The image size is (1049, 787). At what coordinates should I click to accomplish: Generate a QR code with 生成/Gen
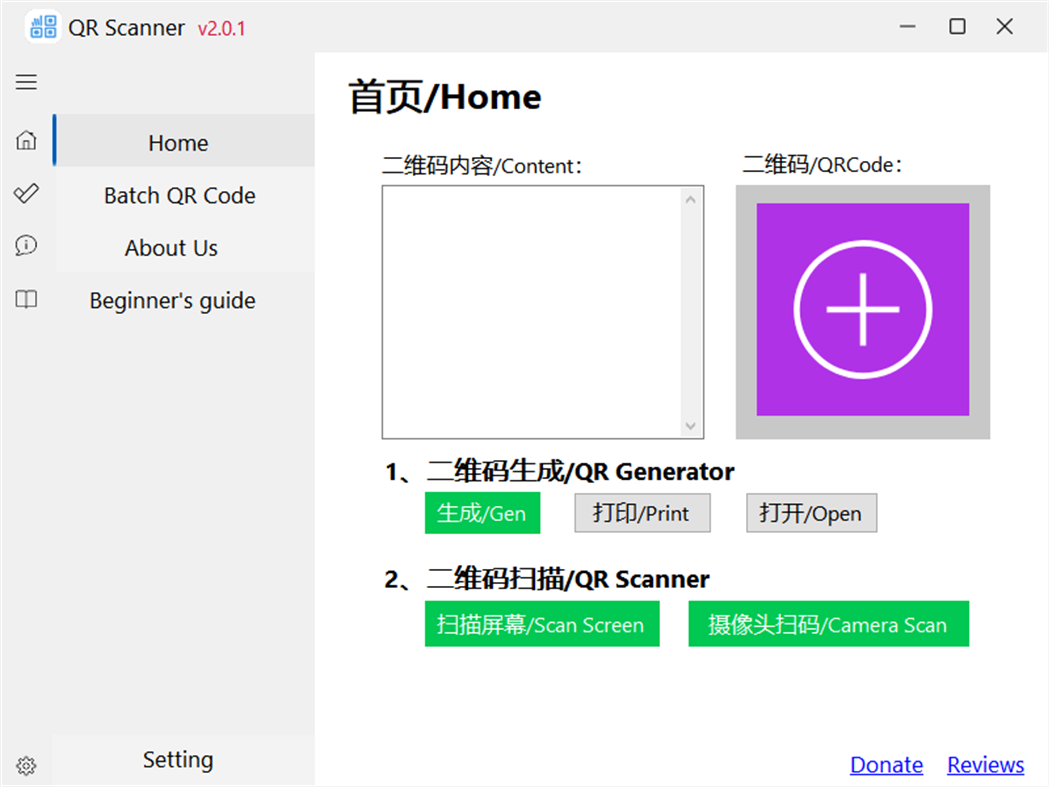482,512
